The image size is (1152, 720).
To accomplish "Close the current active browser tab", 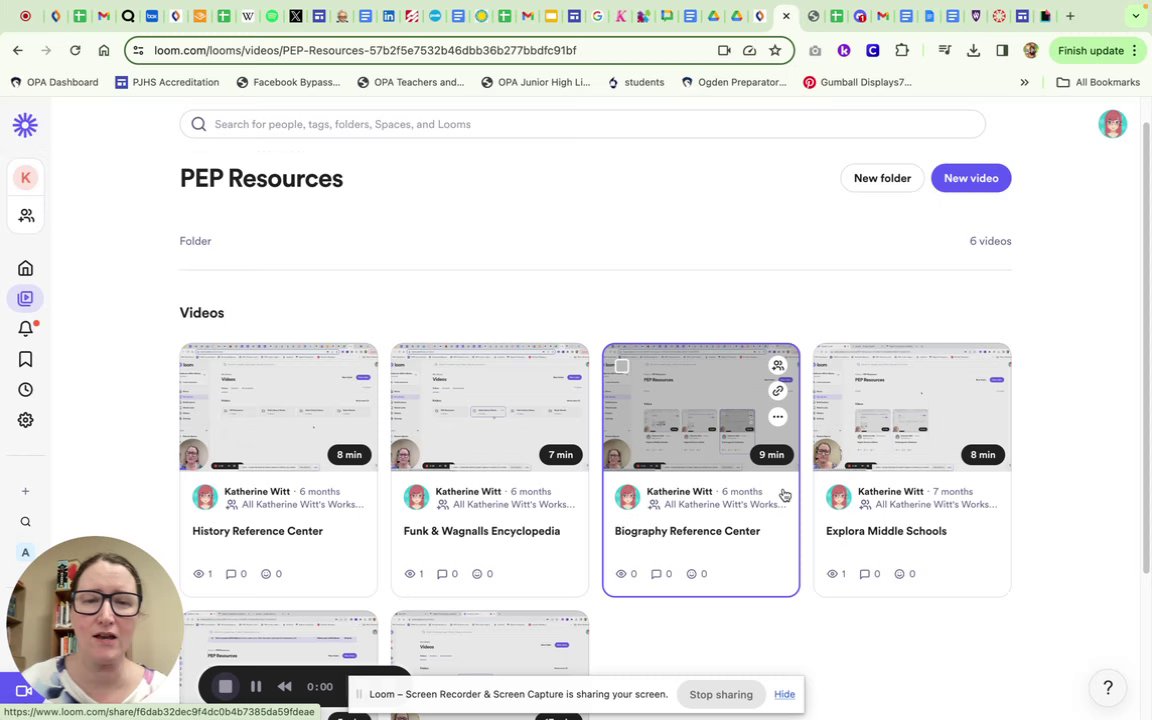I will [x=786, y=15].
